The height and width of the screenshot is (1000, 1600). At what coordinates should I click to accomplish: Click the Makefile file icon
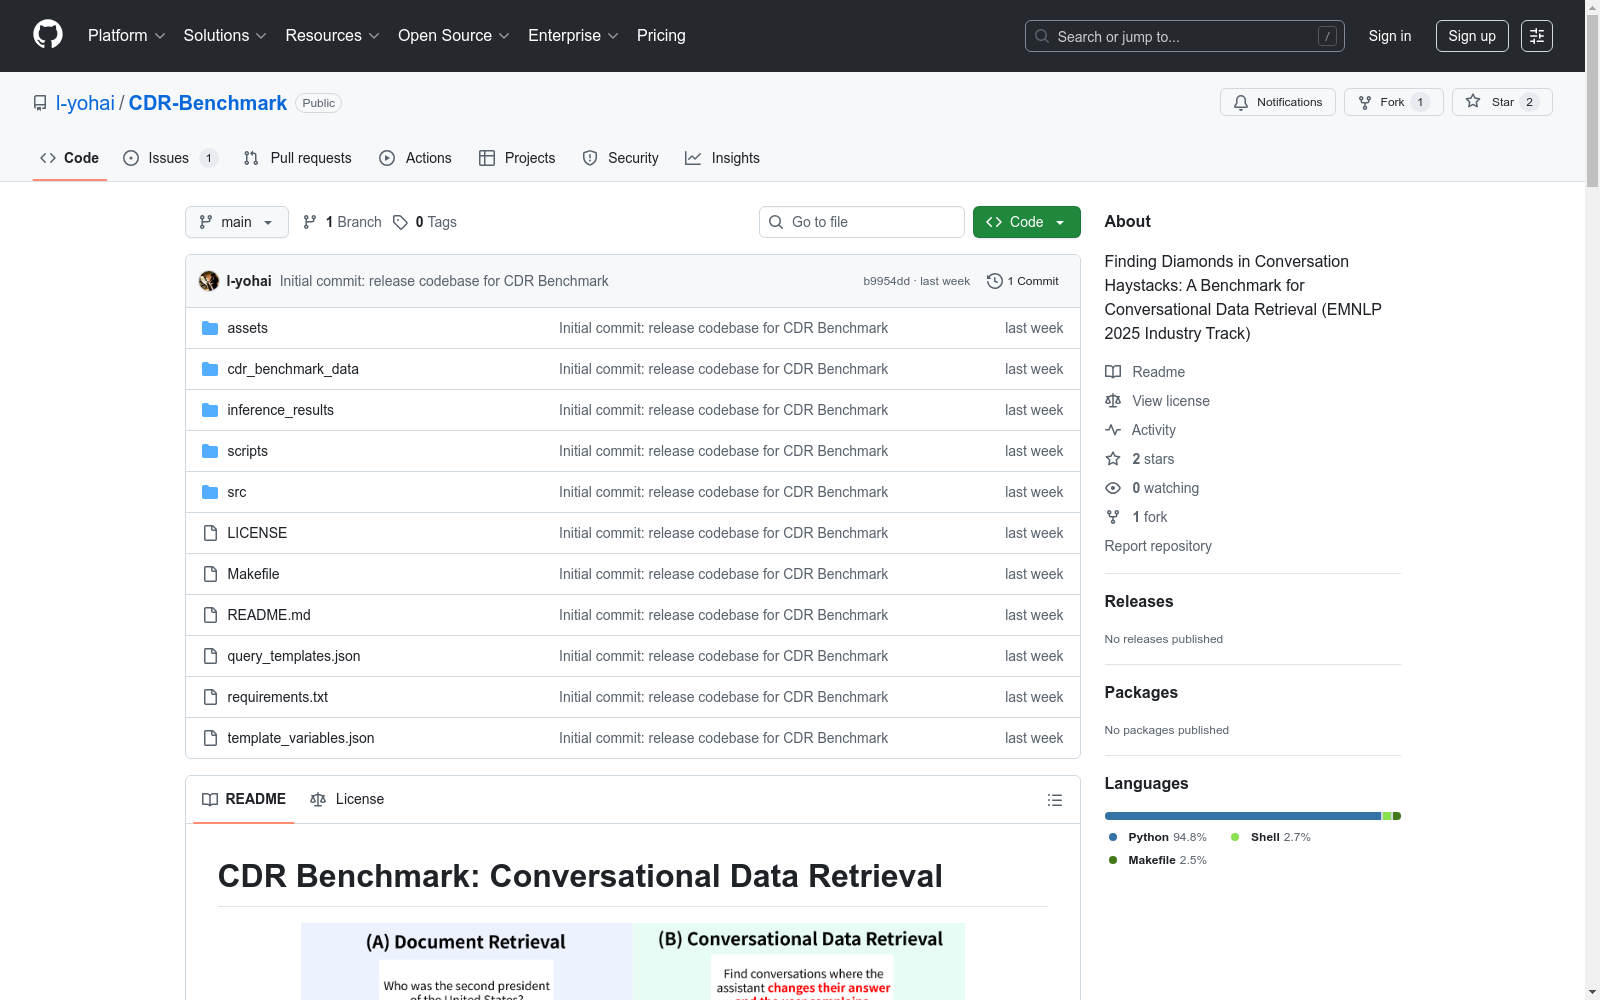click(x=210, y=574)
